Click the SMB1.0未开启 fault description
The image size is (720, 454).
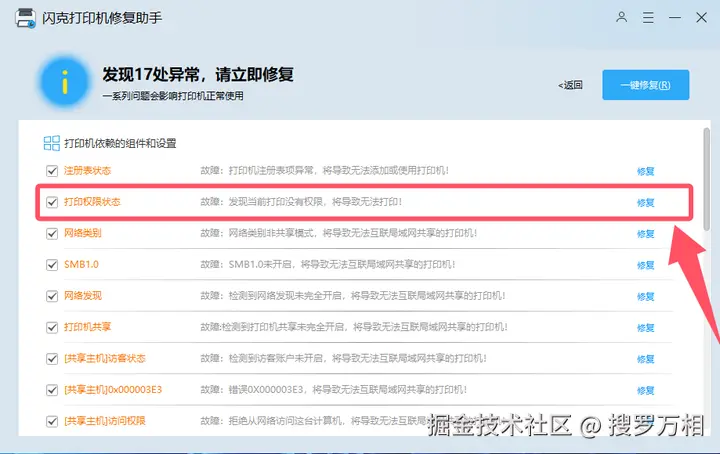tap(328, 264)
